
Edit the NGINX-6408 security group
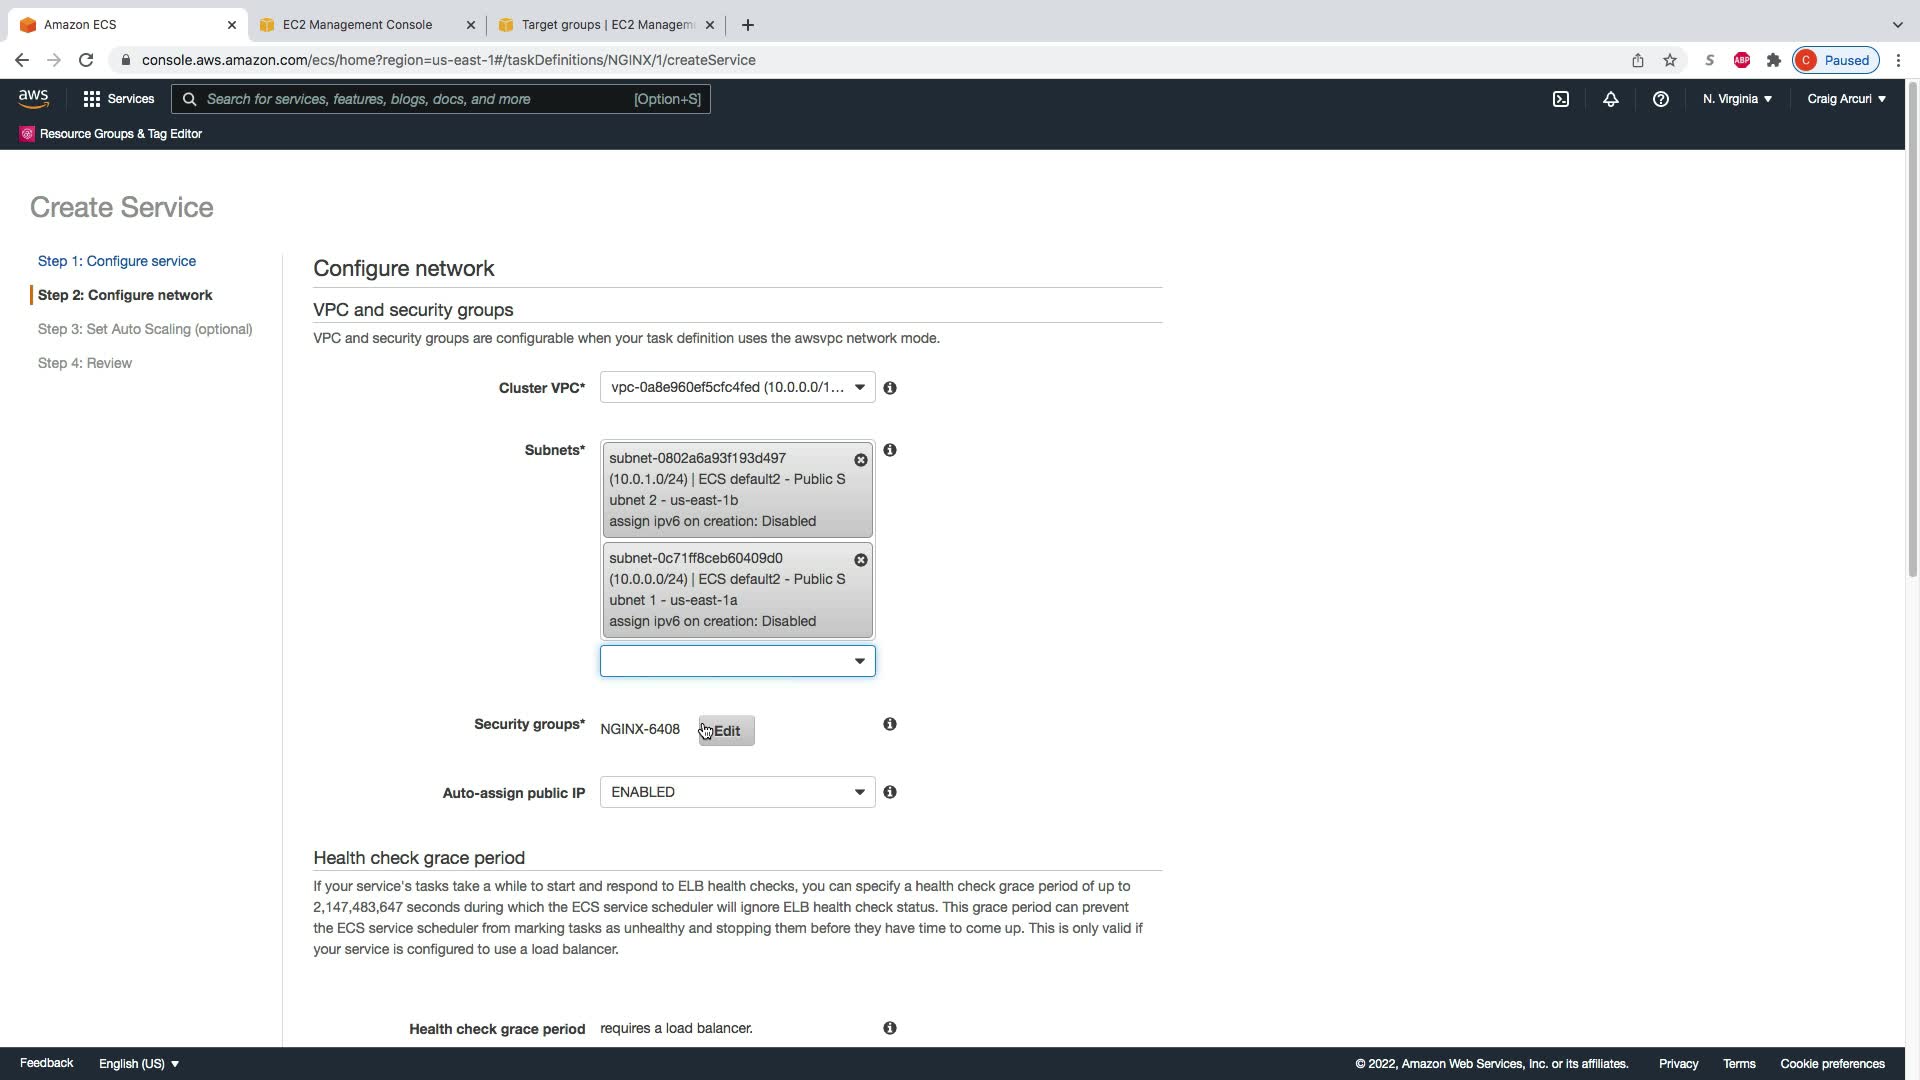[x=726, y=731]
